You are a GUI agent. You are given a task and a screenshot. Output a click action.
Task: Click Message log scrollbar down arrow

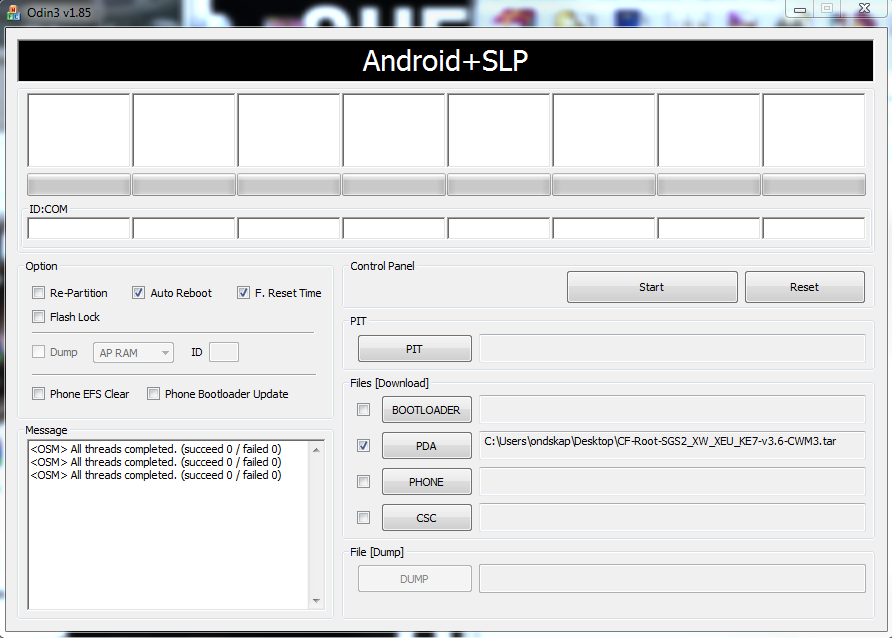[x=316, y=601]
